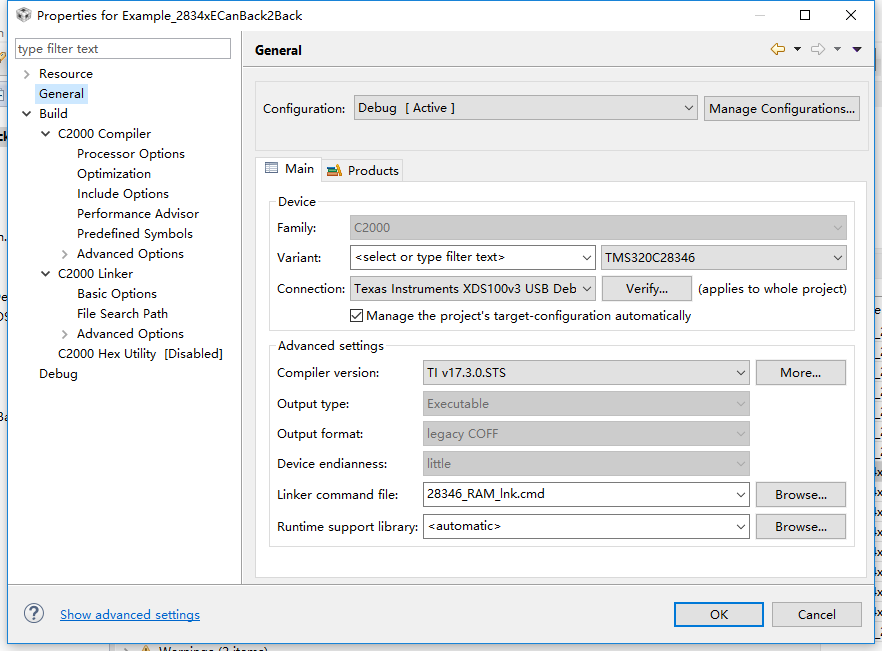Expand linker Advanced Options node

pos(65,334)
